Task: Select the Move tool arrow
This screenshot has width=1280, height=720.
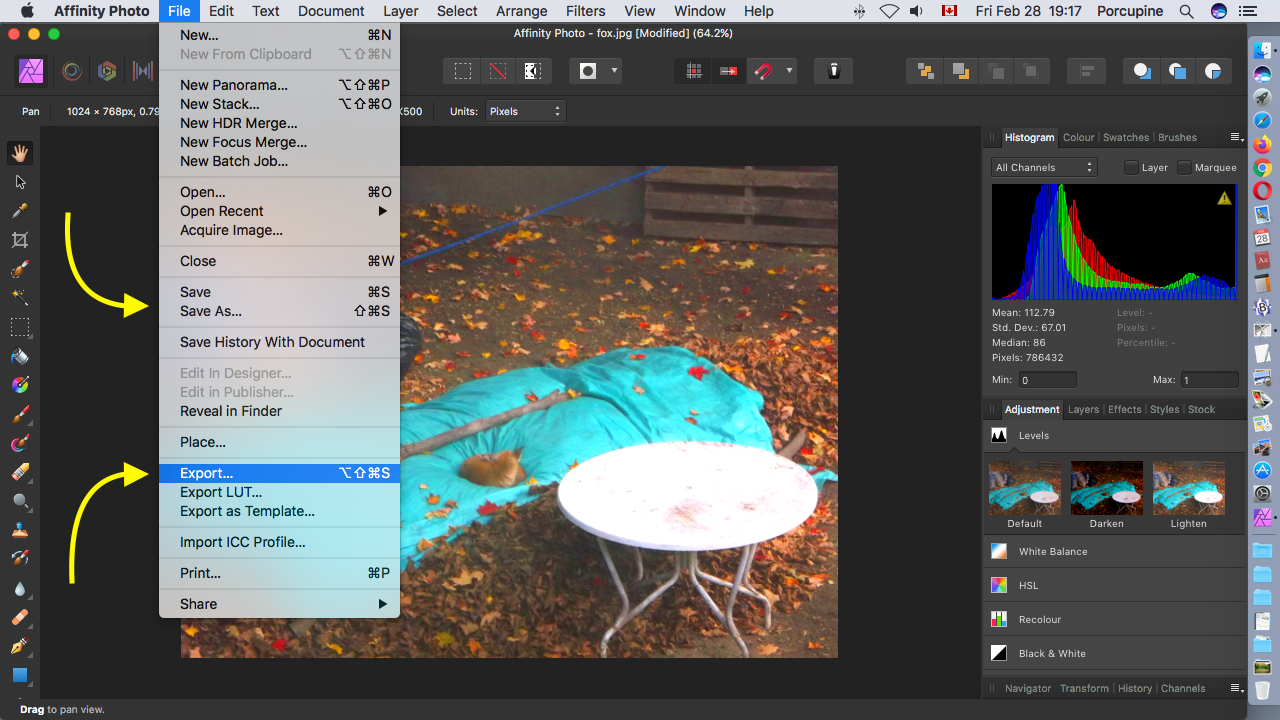Action: point(19,182)
